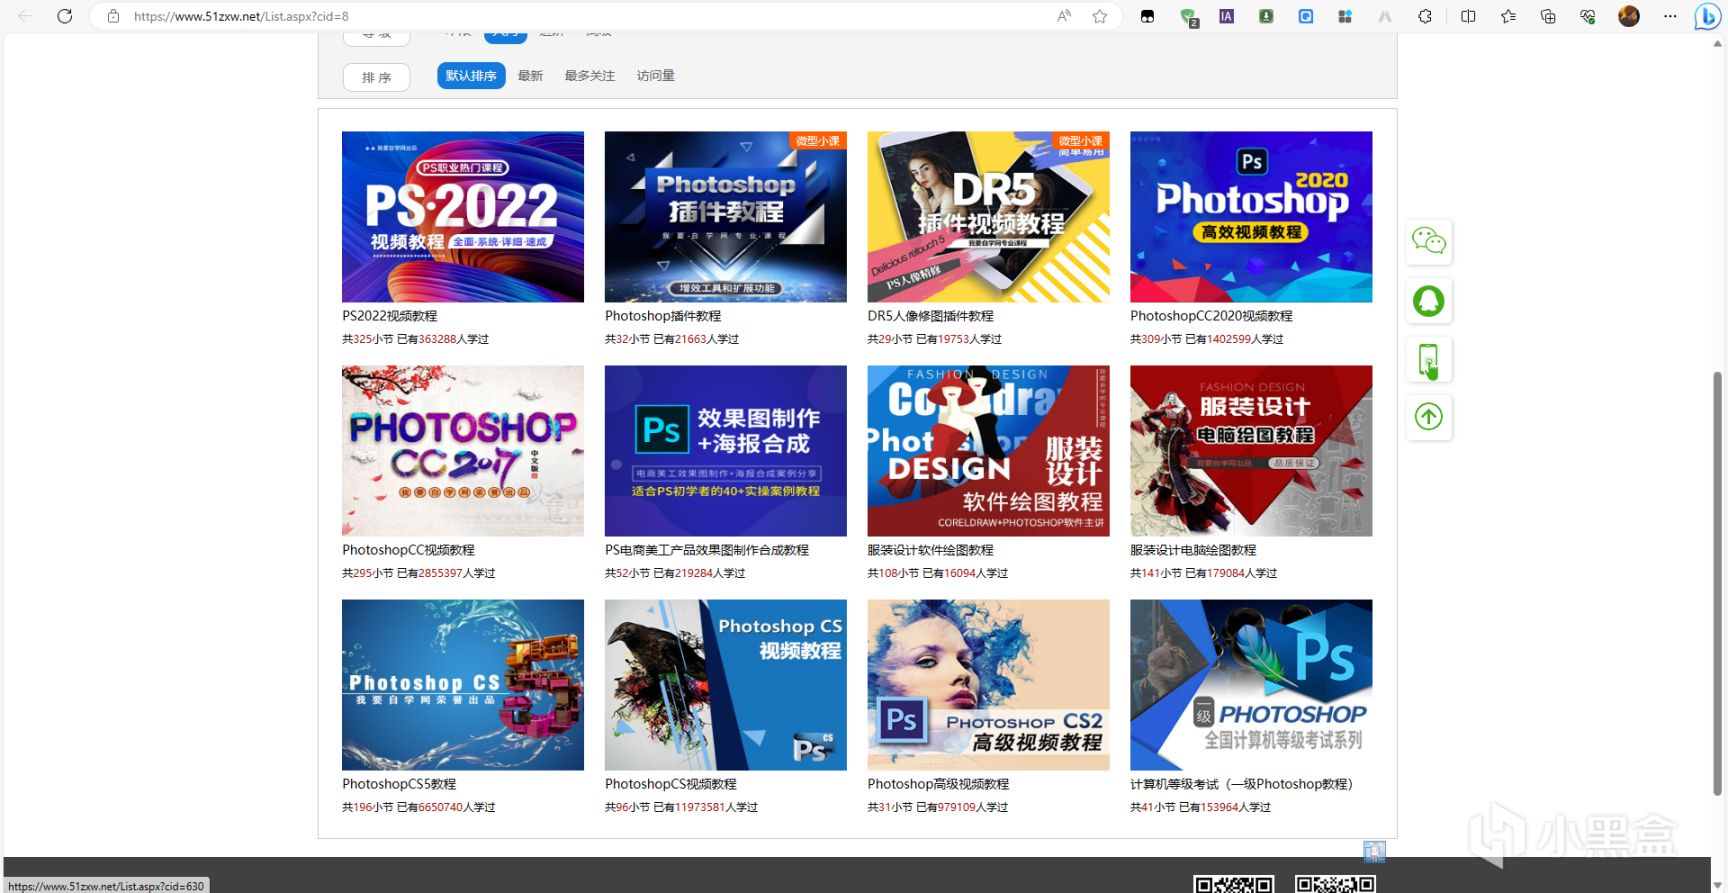
Task: Open Photoshop CS5 course thumbnail
Action: point(463,685)
